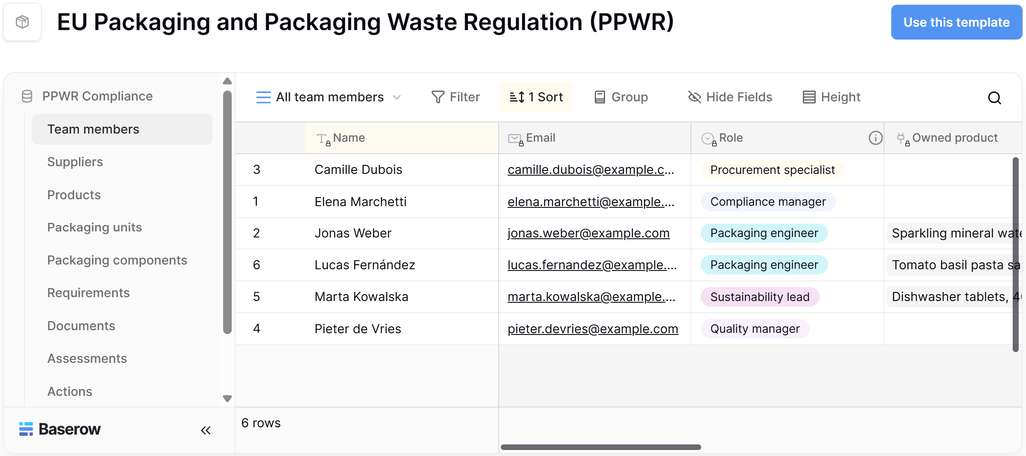Open the Packaging units table

coord(94,228)
